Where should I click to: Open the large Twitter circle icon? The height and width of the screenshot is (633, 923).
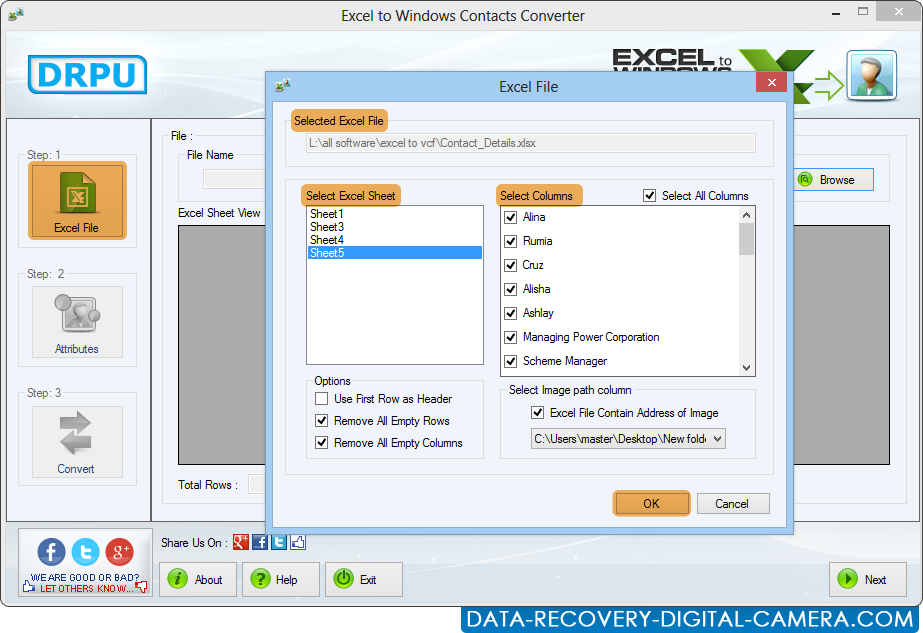point(85,552)
